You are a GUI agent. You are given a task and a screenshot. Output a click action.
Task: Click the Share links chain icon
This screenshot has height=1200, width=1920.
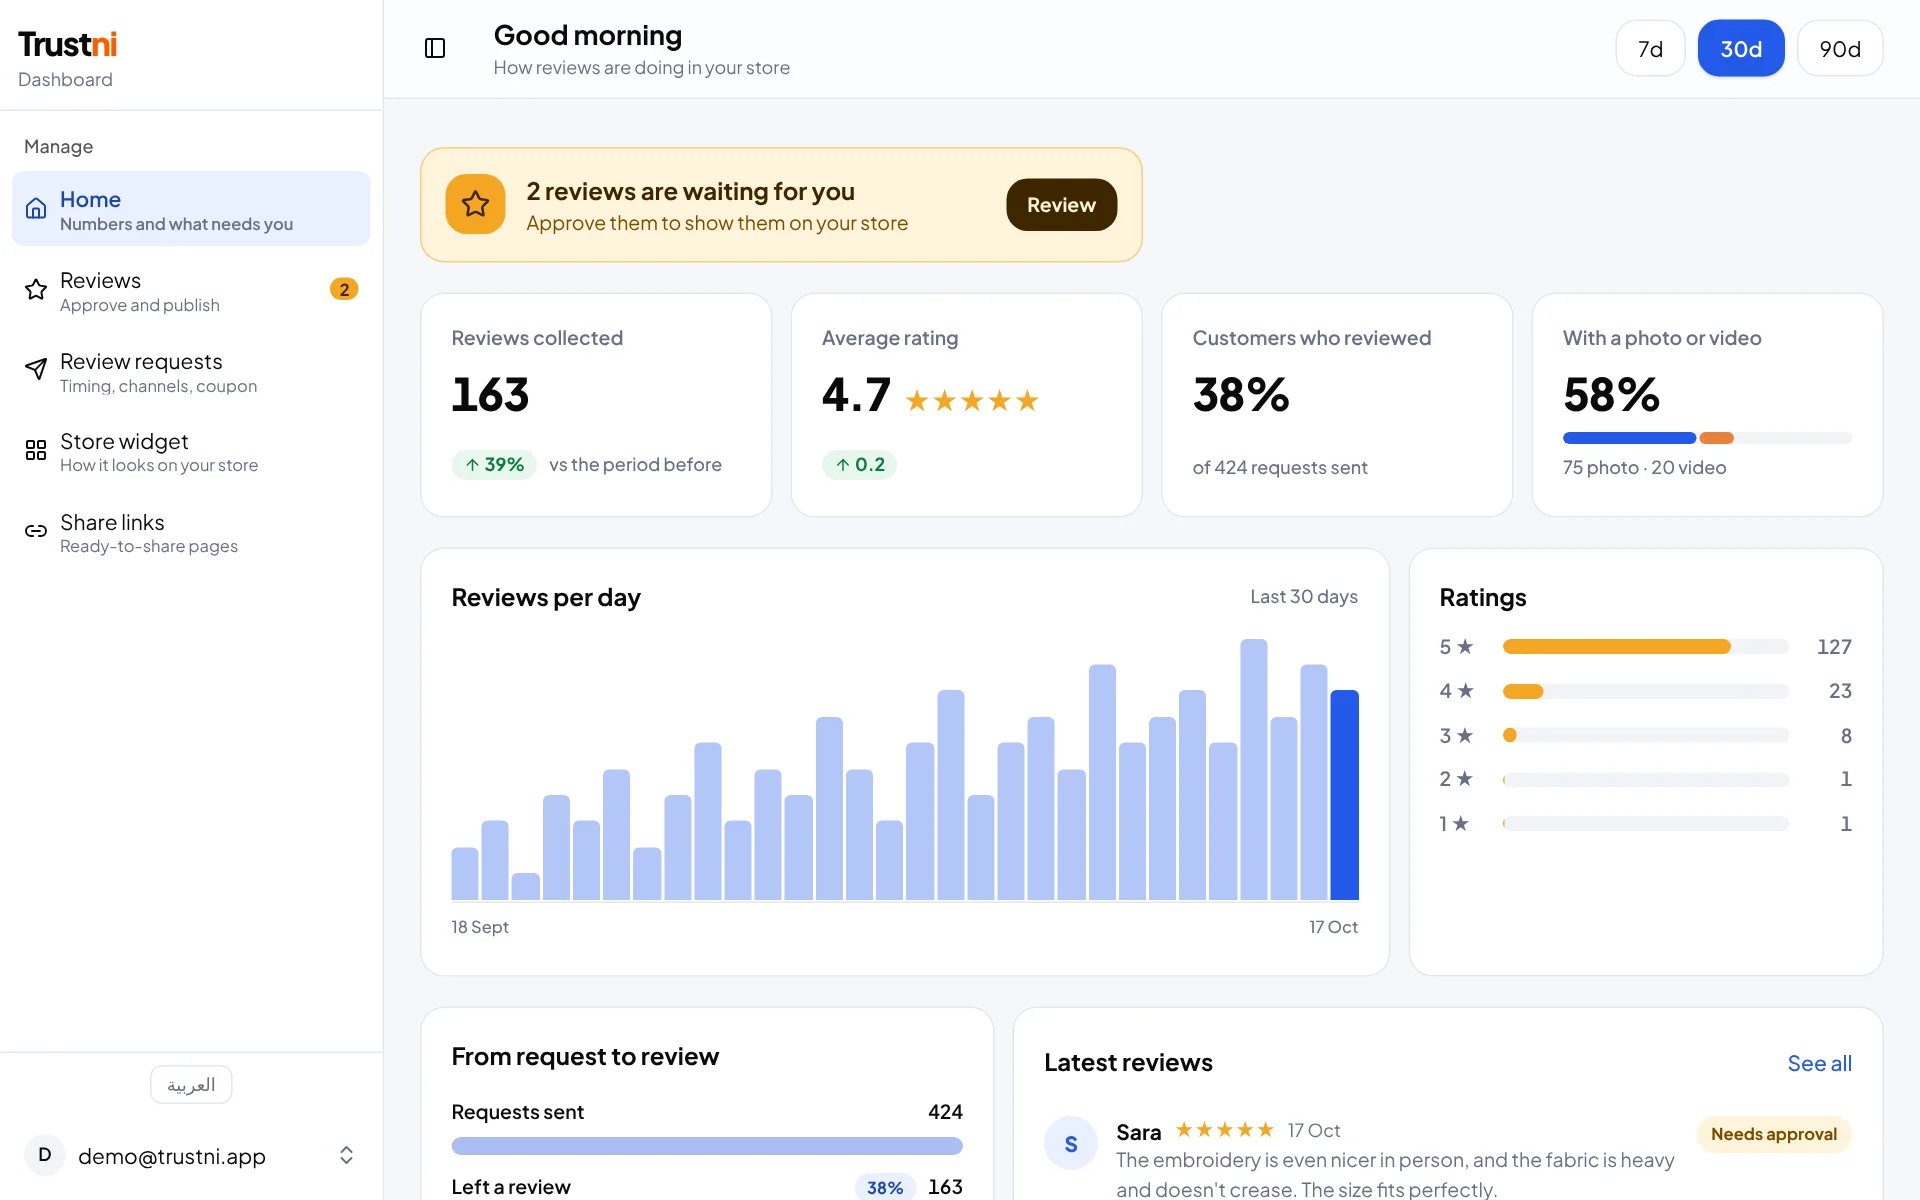36,531
